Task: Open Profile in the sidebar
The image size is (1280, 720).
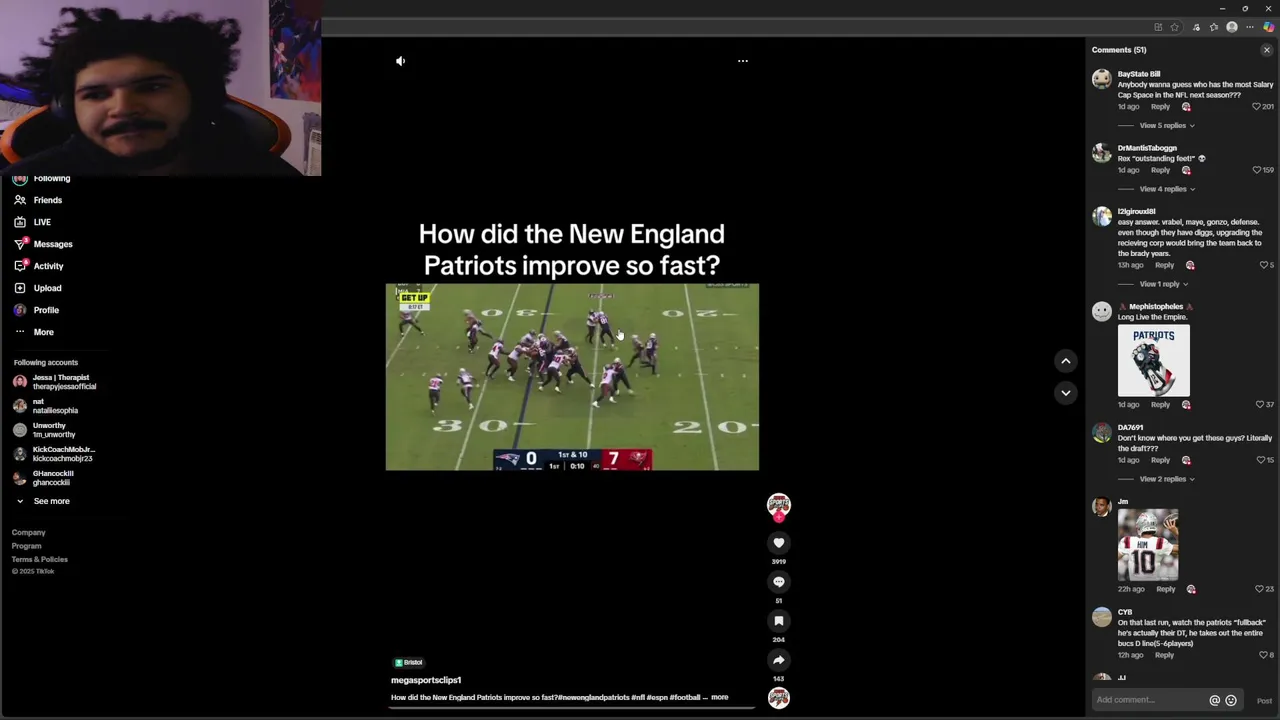Action: [x=36, y=310]
